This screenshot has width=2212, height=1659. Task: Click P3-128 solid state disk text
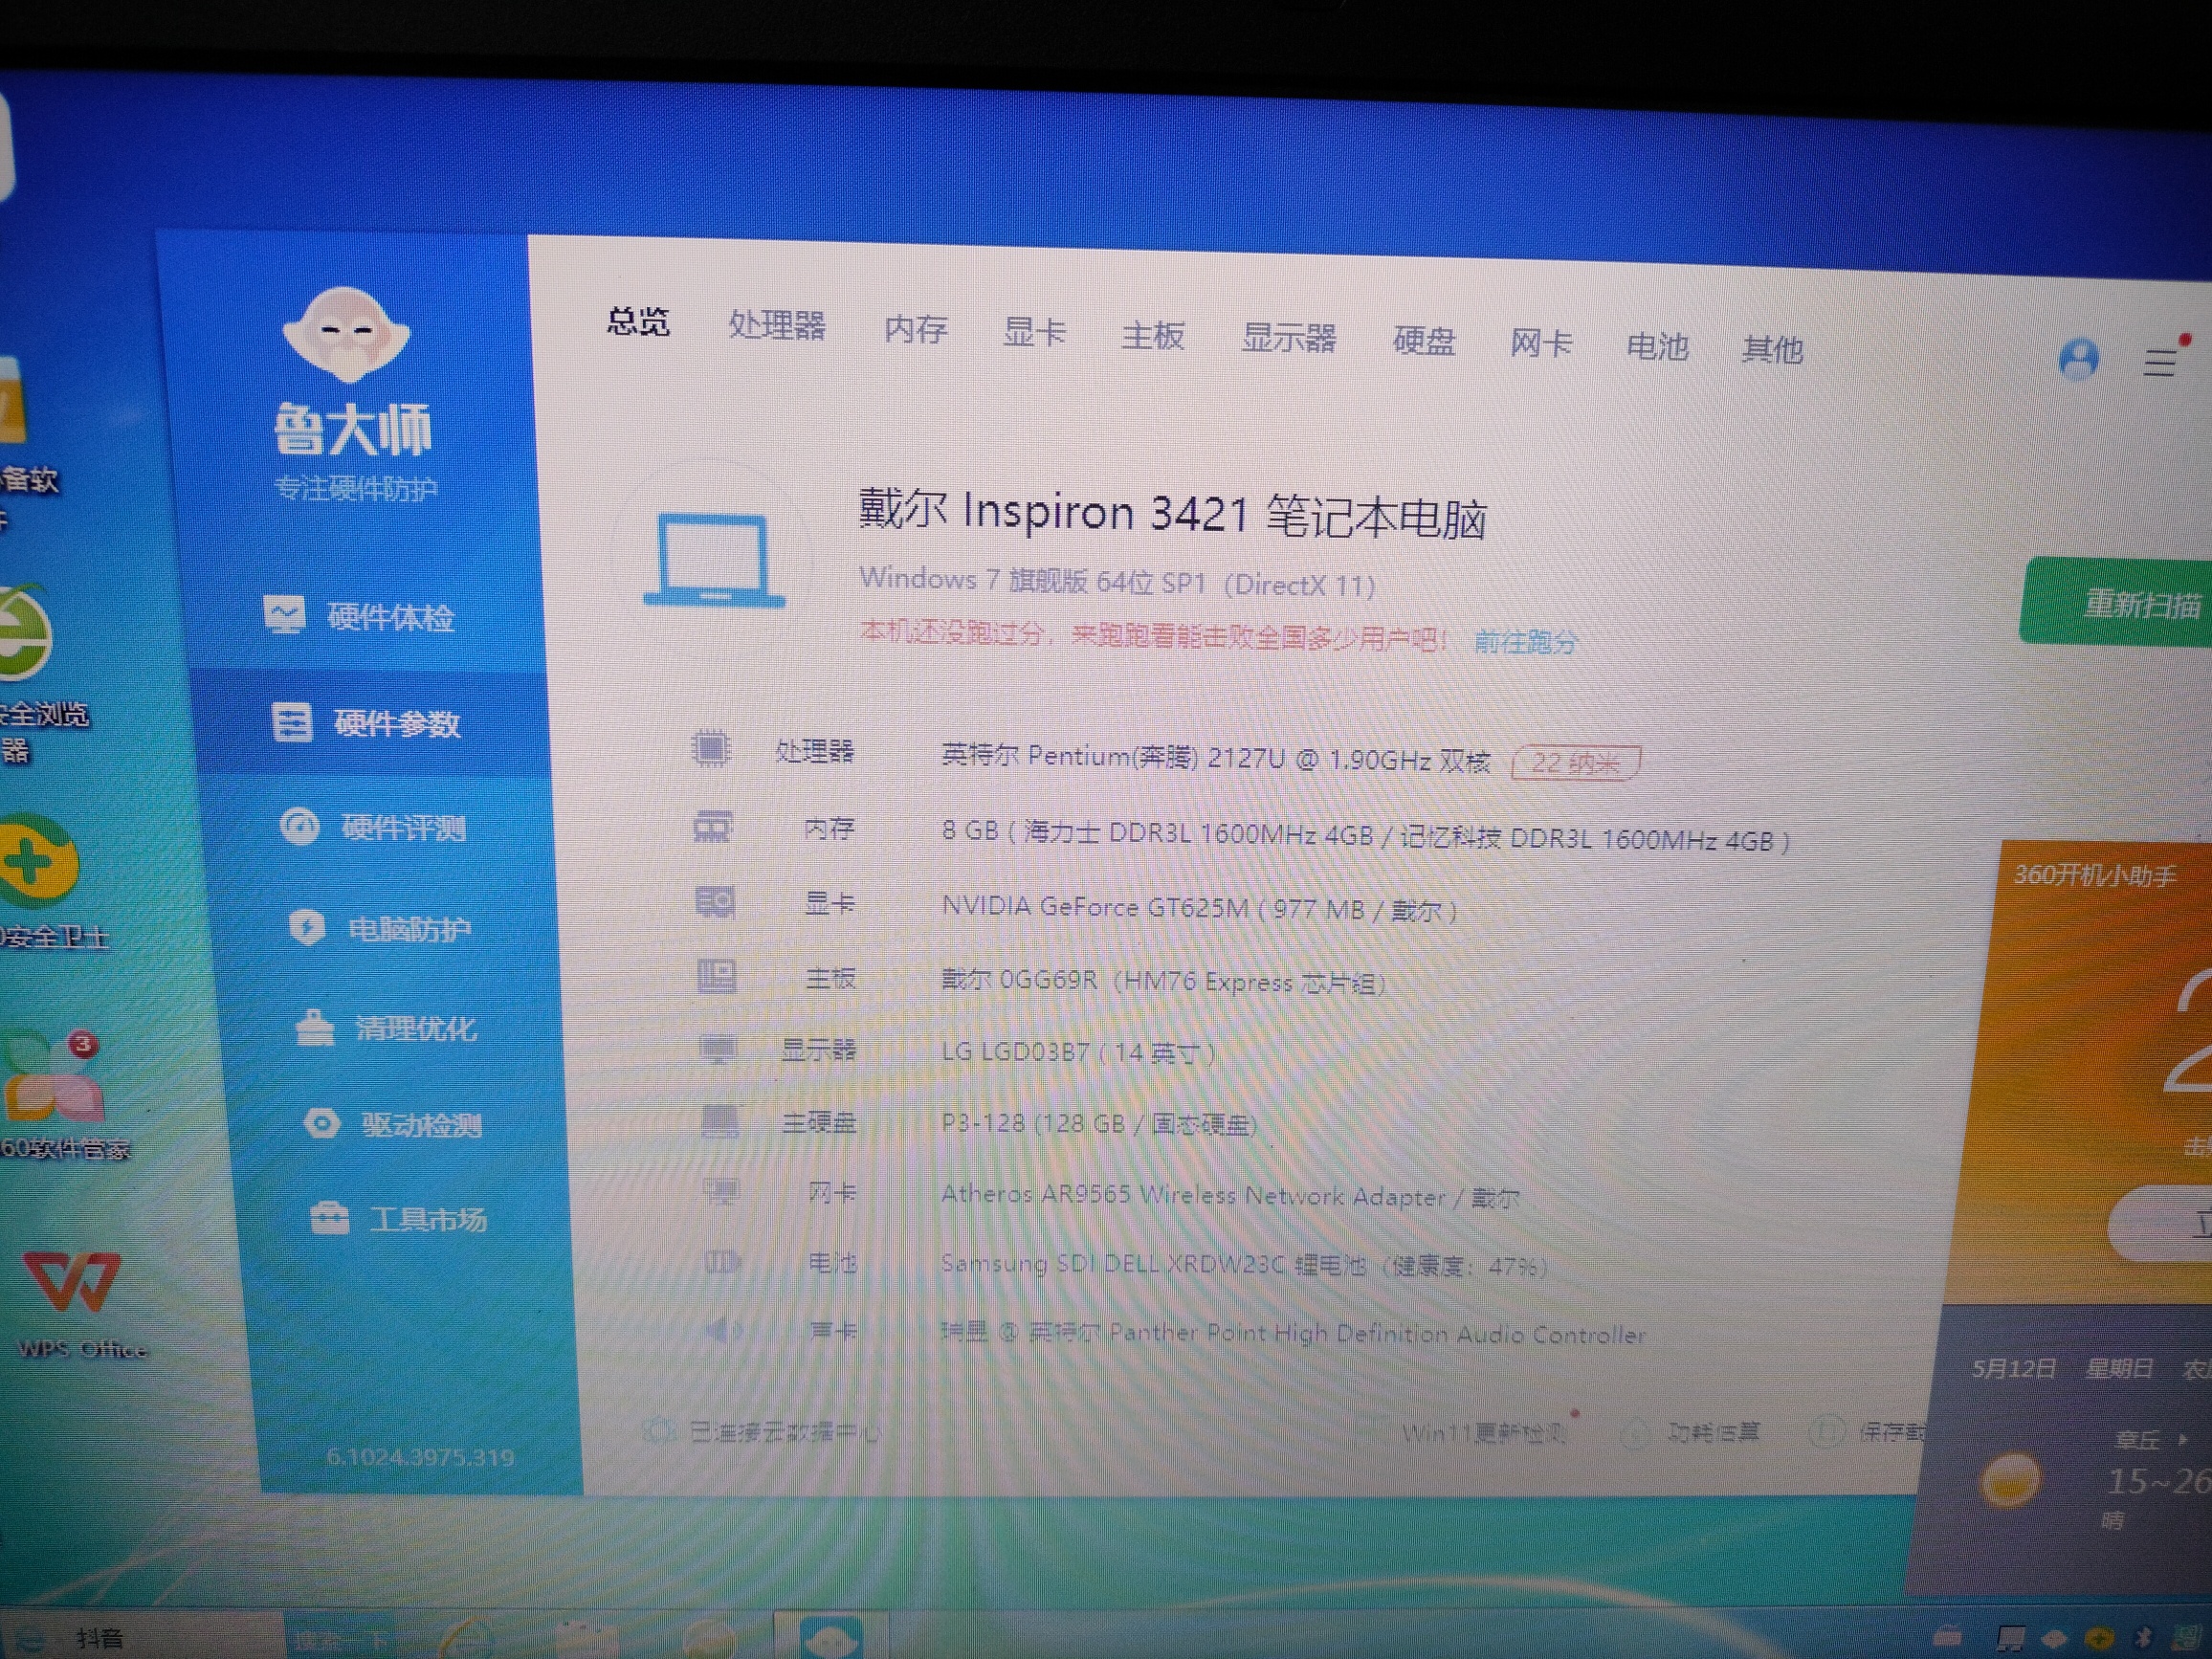click(x=1099, y=1124)
